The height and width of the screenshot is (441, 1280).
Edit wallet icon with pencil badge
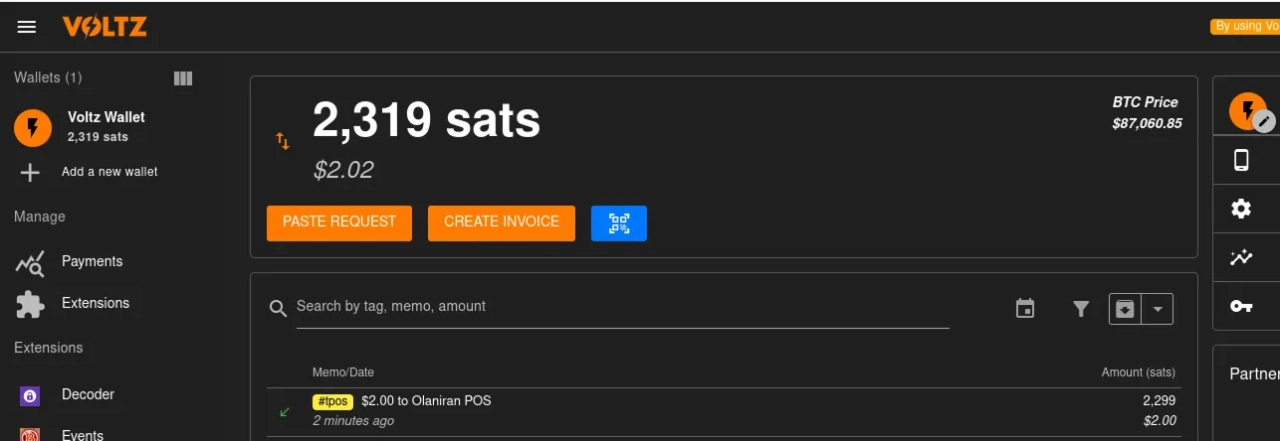1264,121
